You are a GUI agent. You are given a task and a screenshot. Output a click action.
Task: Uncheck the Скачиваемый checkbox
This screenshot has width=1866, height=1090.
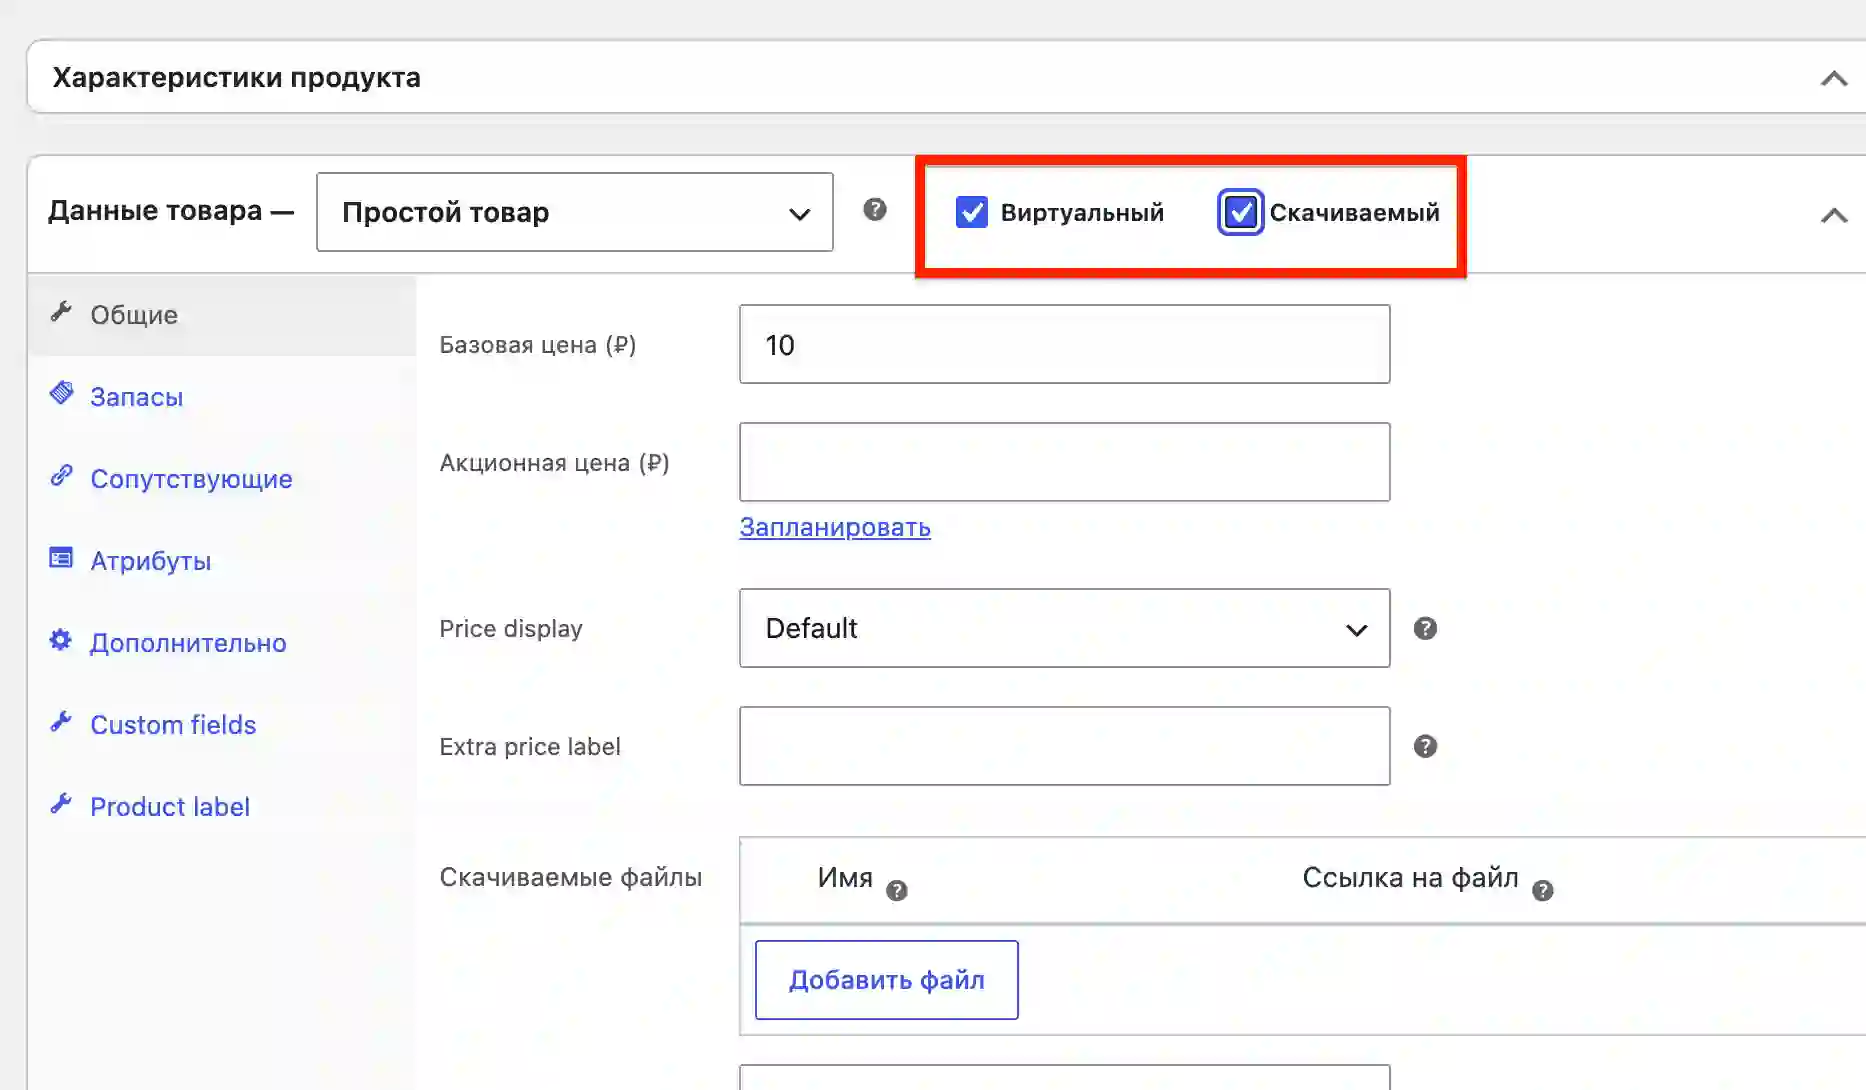click(1240, 212)
